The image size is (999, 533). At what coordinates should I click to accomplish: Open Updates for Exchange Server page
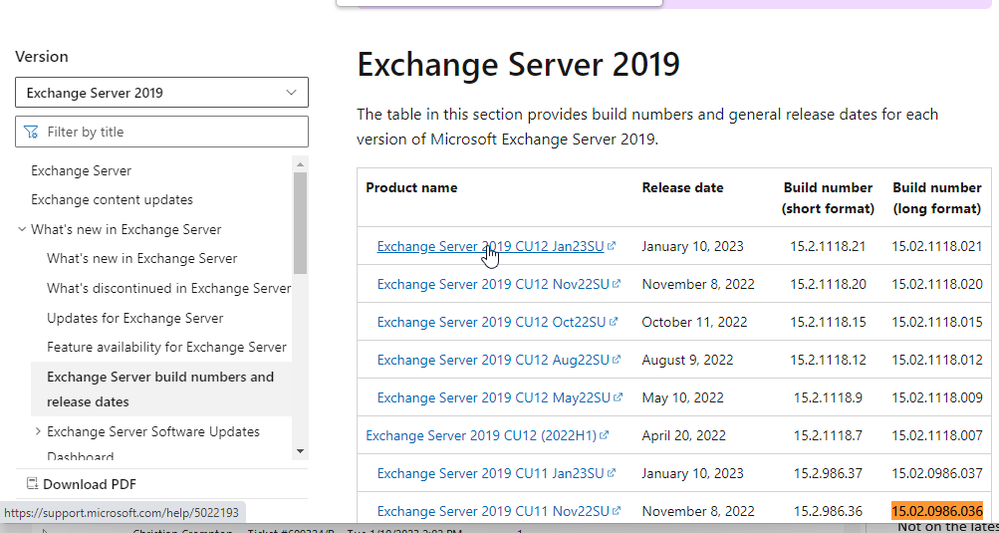tap(135, 318)
